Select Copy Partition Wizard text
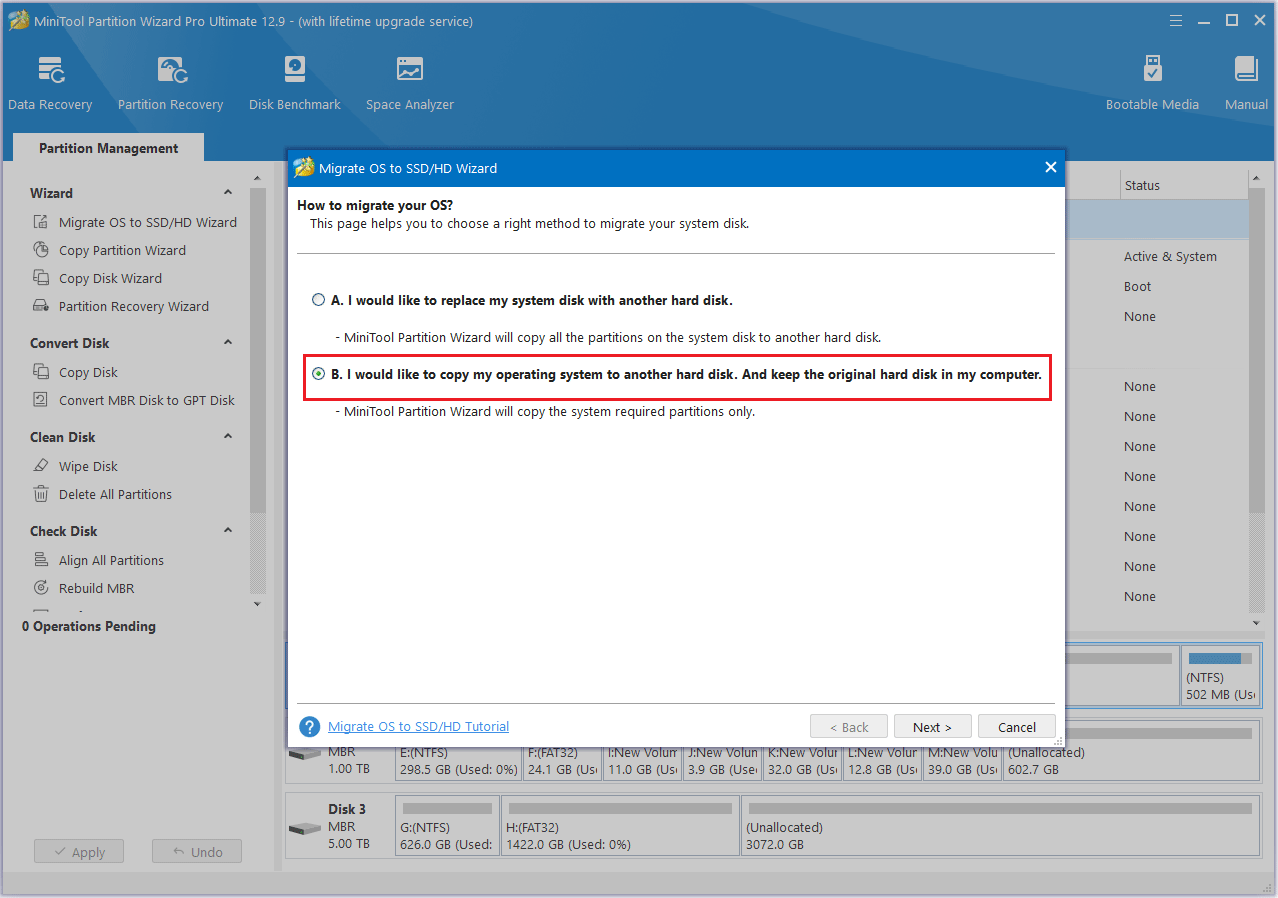This screenshot has height=898, width=1278. (122, 250)
